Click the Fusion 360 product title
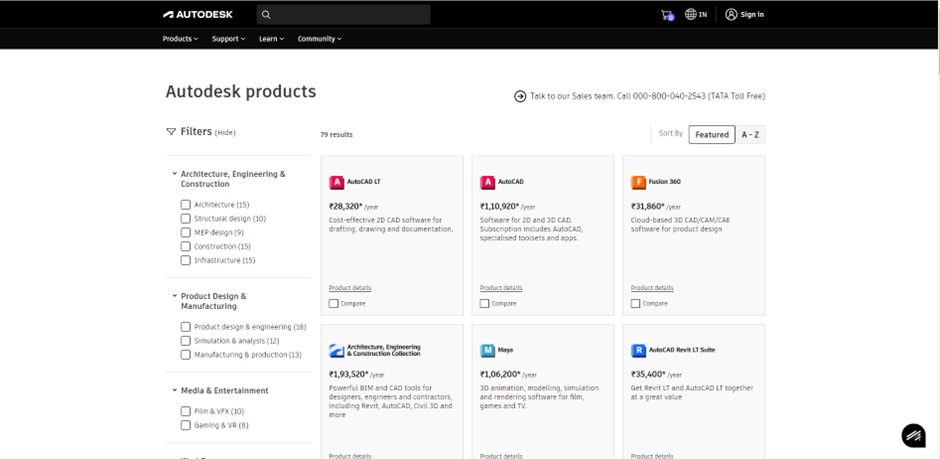The width and height of the screenshot is (940, 459). click(664, 182)
